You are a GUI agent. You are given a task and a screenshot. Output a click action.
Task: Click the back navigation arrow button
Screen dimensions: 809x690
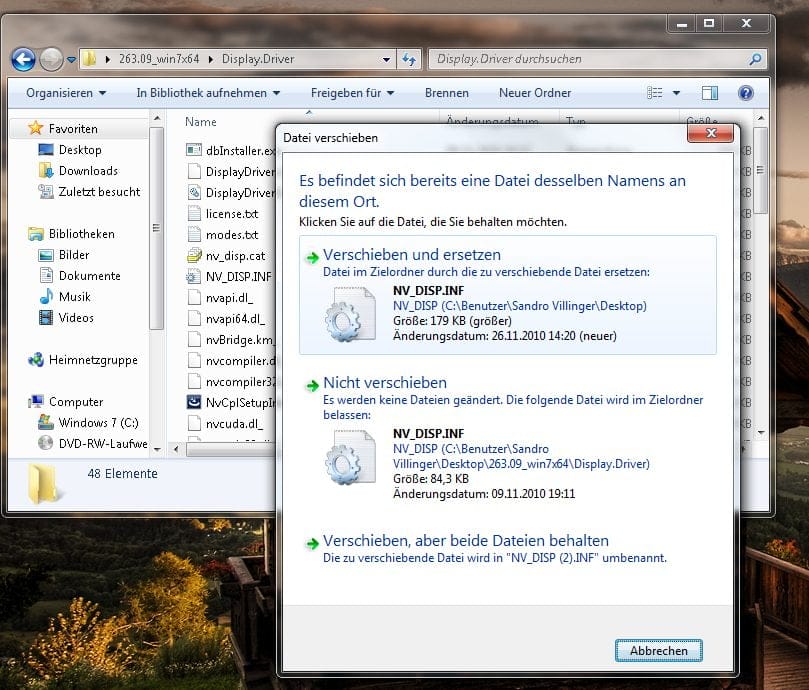pyautogui.click(x=23, y=59)
